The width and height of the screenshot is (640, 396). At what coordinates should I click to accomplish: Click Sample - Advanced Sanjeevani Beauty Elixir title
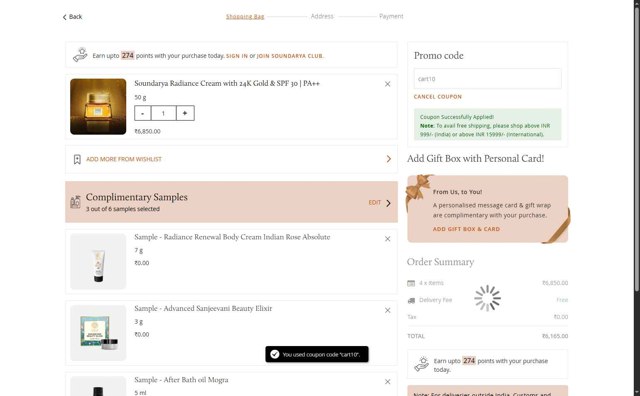click(x=203, y=308)
